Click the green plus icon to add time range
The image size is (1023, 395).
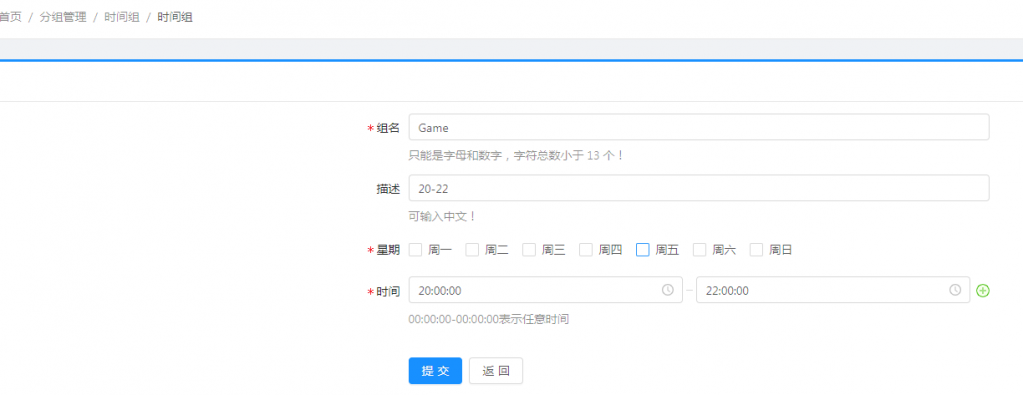pyautogui.click(x=983, y=290)
